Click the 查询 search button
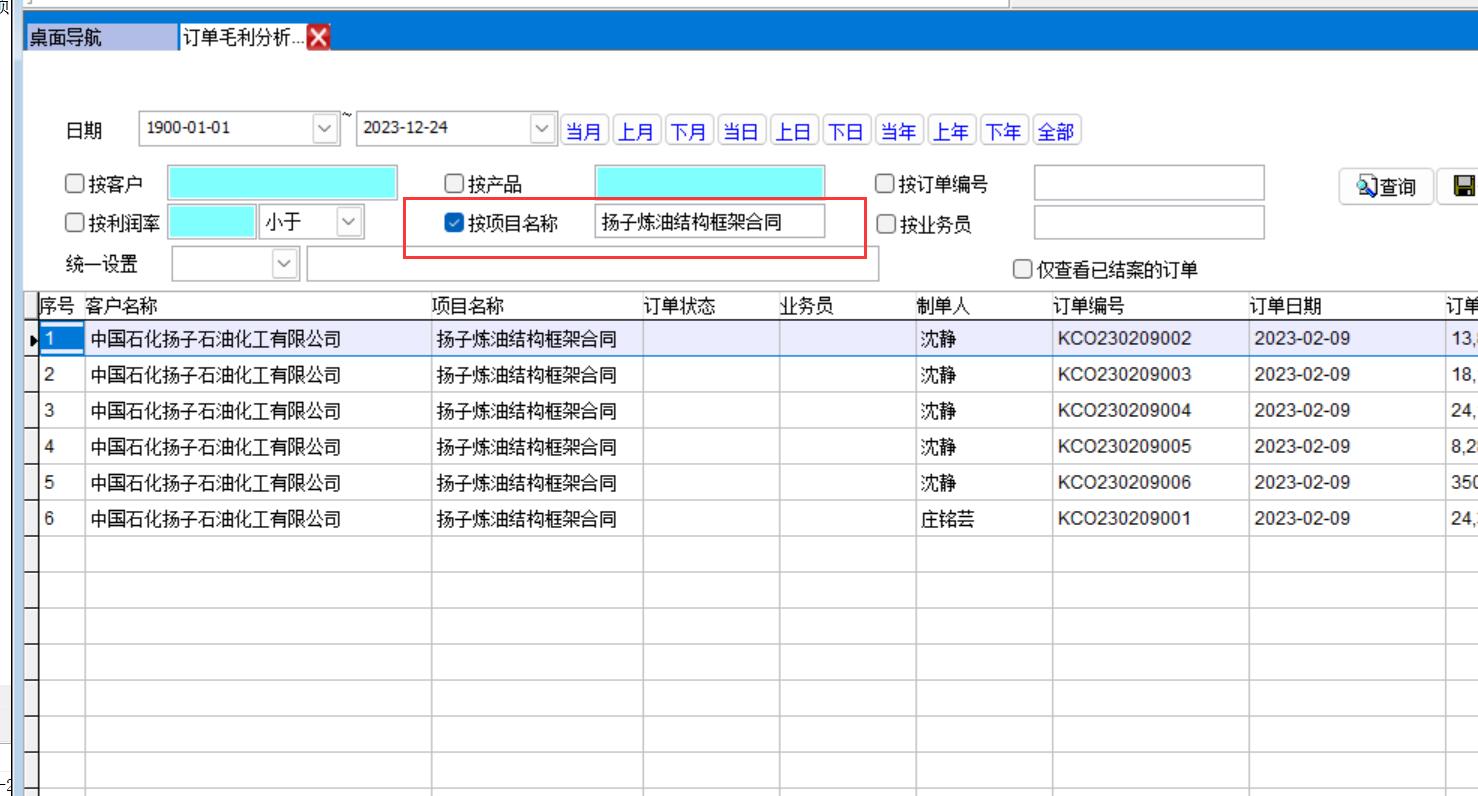This screenshot has height=796, width=1478. tap(1386, 187)
